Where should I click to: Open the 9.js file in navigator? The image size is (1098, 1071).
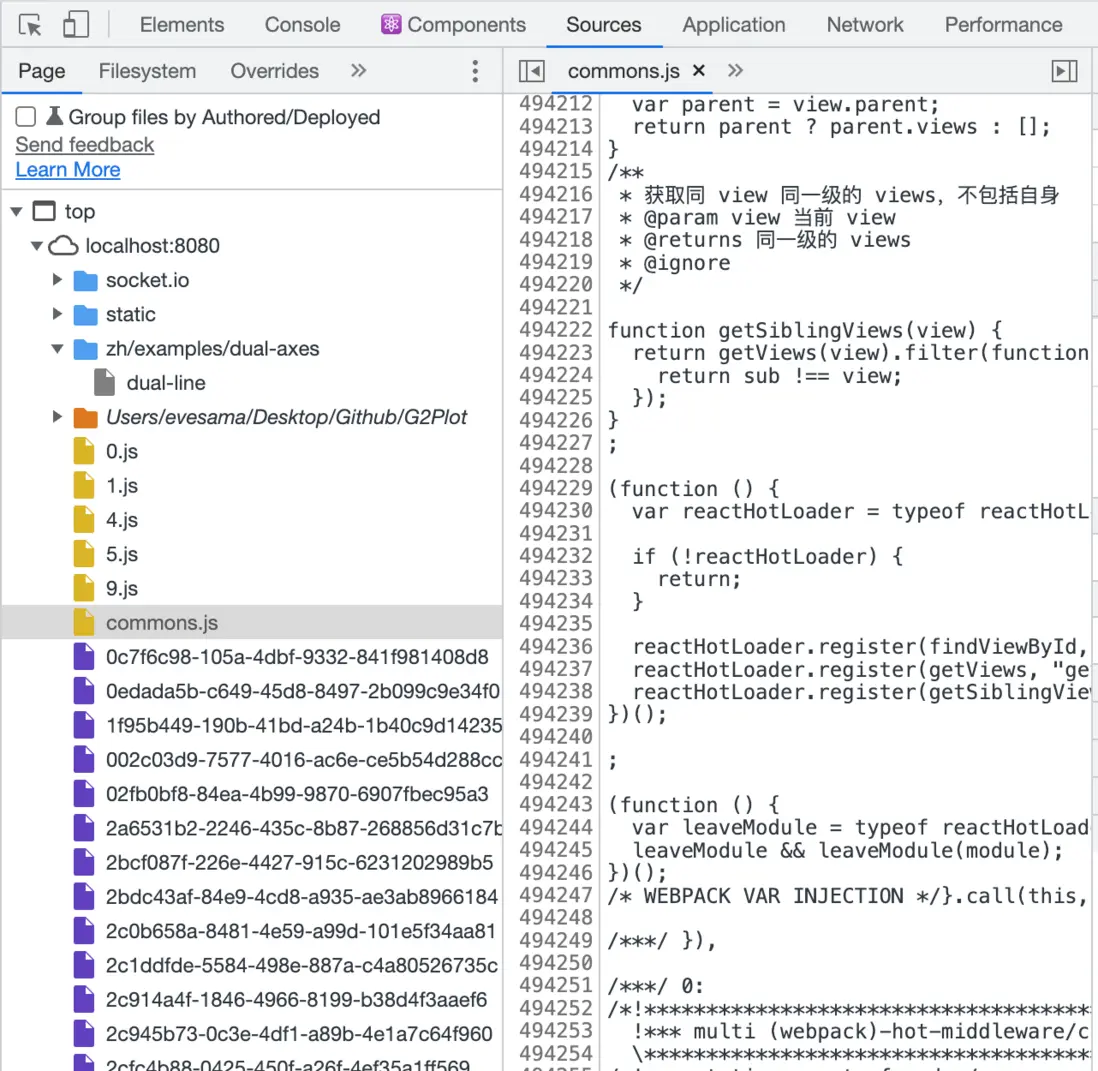coord(121,588)
